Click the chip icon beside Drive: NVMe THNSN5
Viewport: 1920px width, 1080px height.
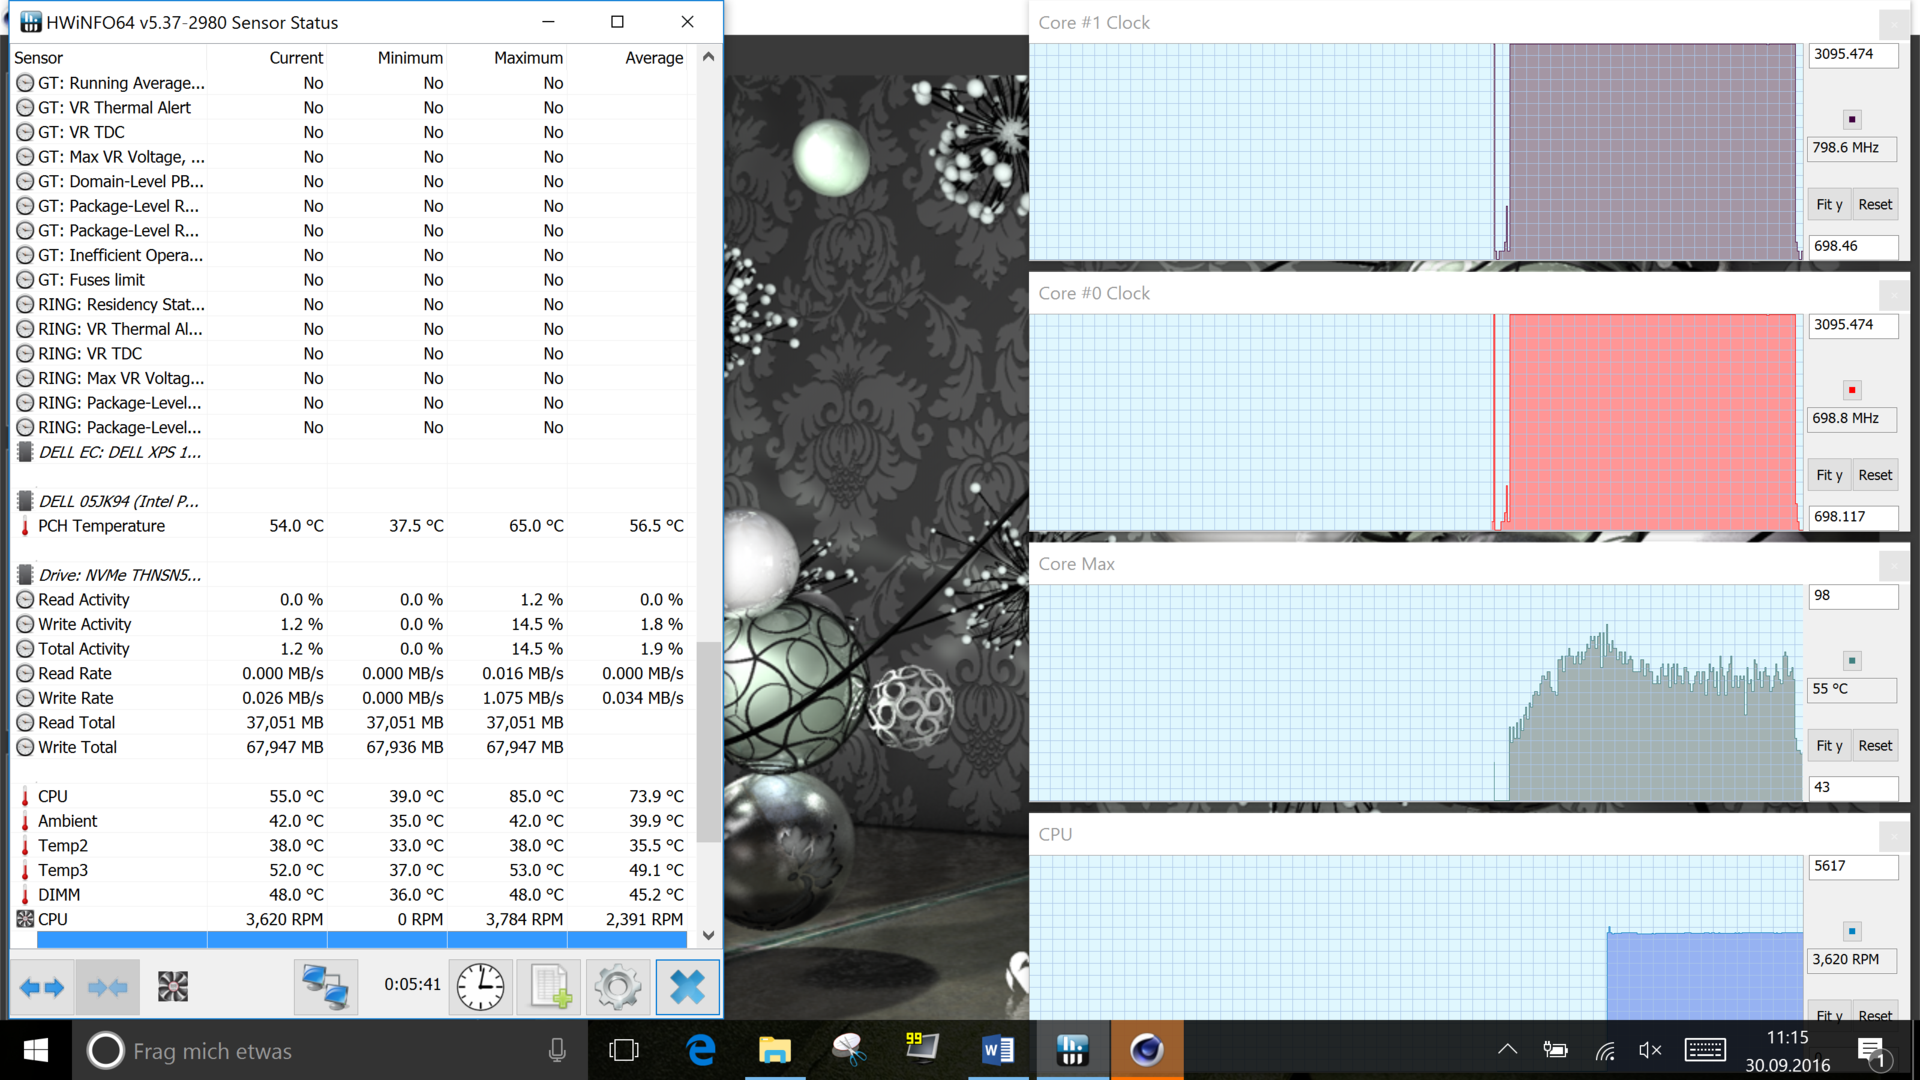(x=25, y=575)
